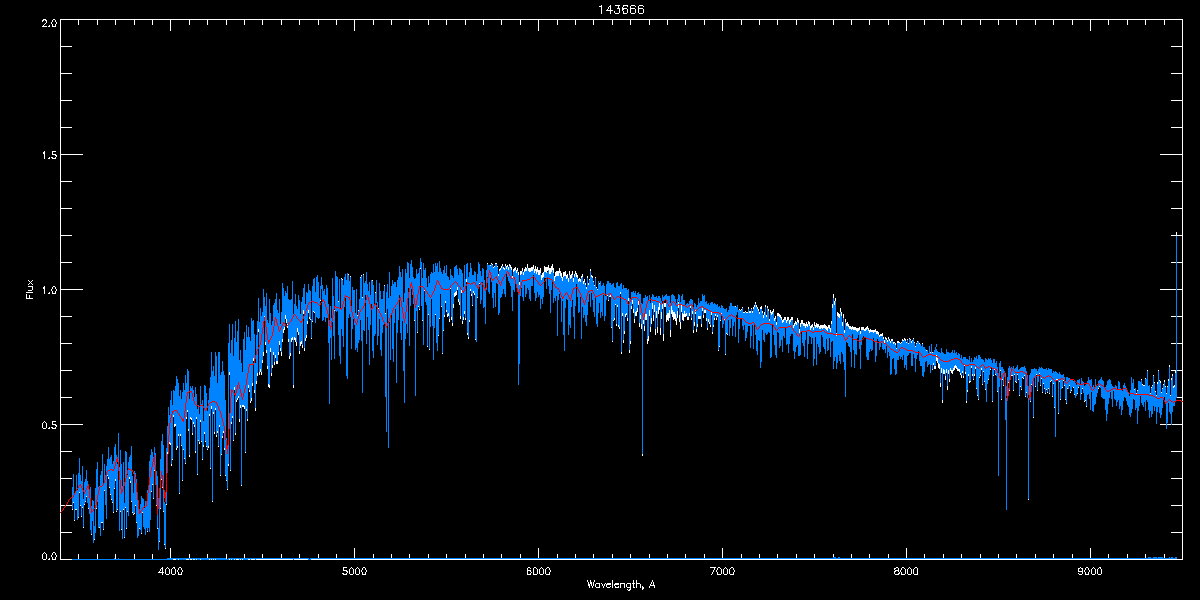Click the Flux axis label
This screenshot has height=600, width=1200.
pyautogui.click(x=30, y=290)
